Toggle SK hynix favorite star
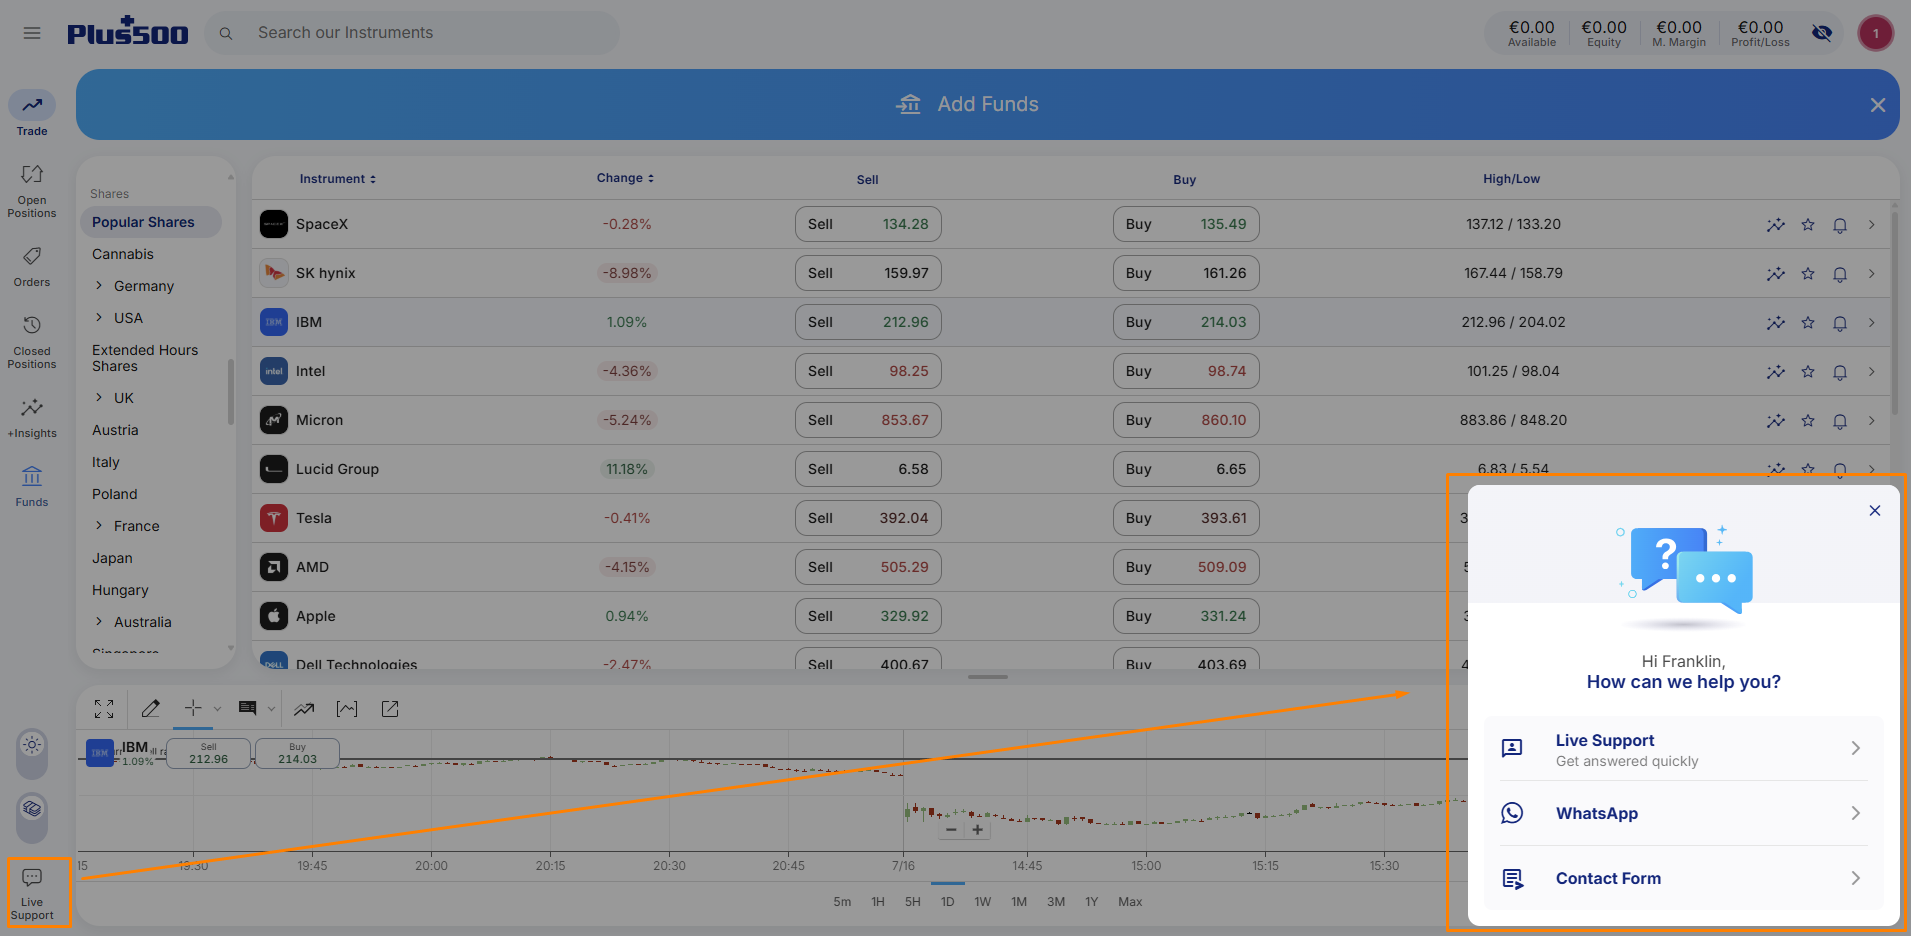Viewport: 1911px width, 936px height. click(1808, 274)
